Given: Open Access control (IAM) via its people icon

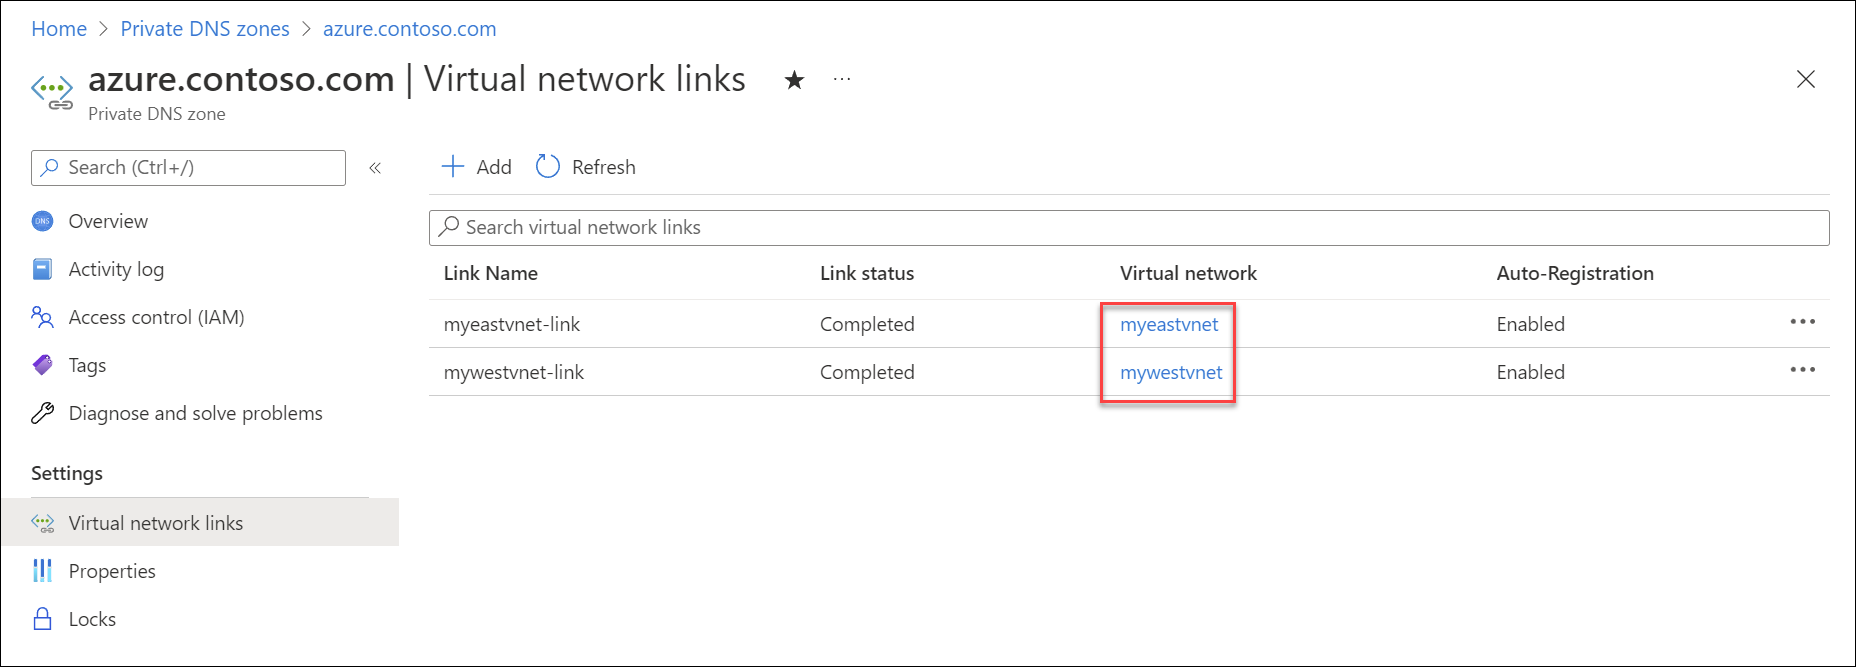Looking at the screenshot, I should click(41, 317).
